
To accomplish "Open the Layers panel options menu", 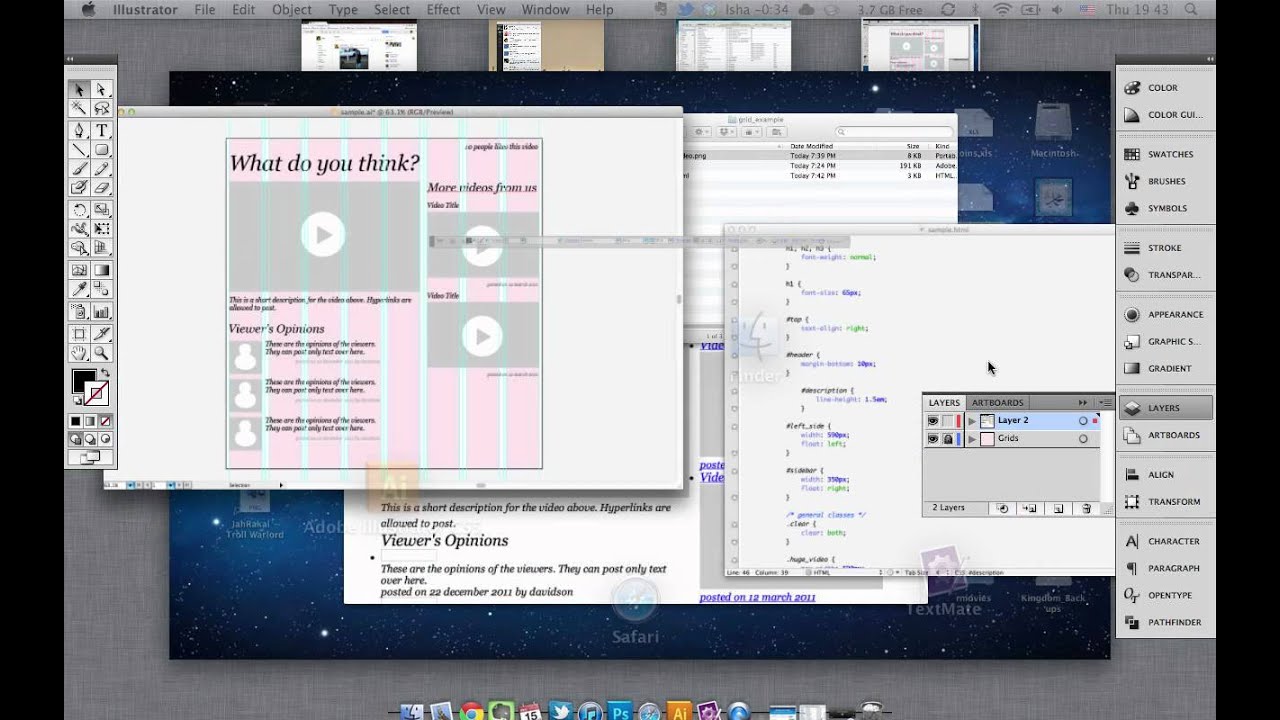I will click(1106, 403).
